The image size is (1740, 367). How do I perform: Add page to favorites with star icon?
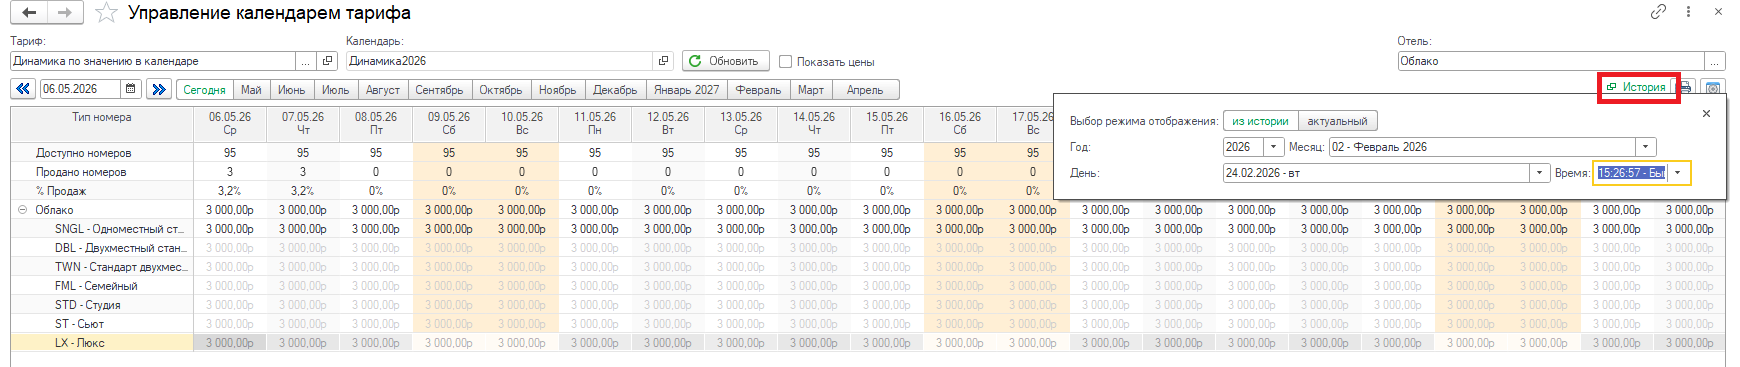106,13
